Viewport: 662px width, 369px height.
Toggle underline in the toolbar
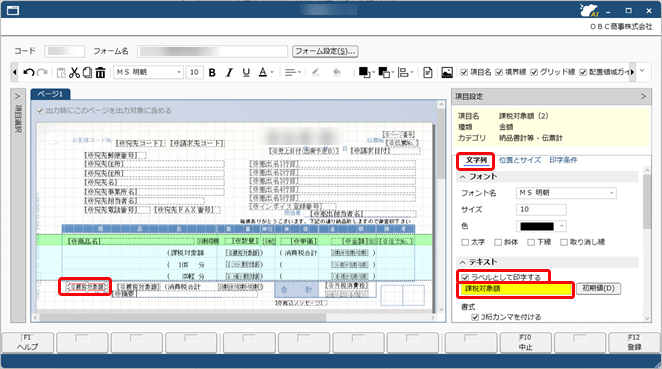pyautogui.click(x=246, y=73)
